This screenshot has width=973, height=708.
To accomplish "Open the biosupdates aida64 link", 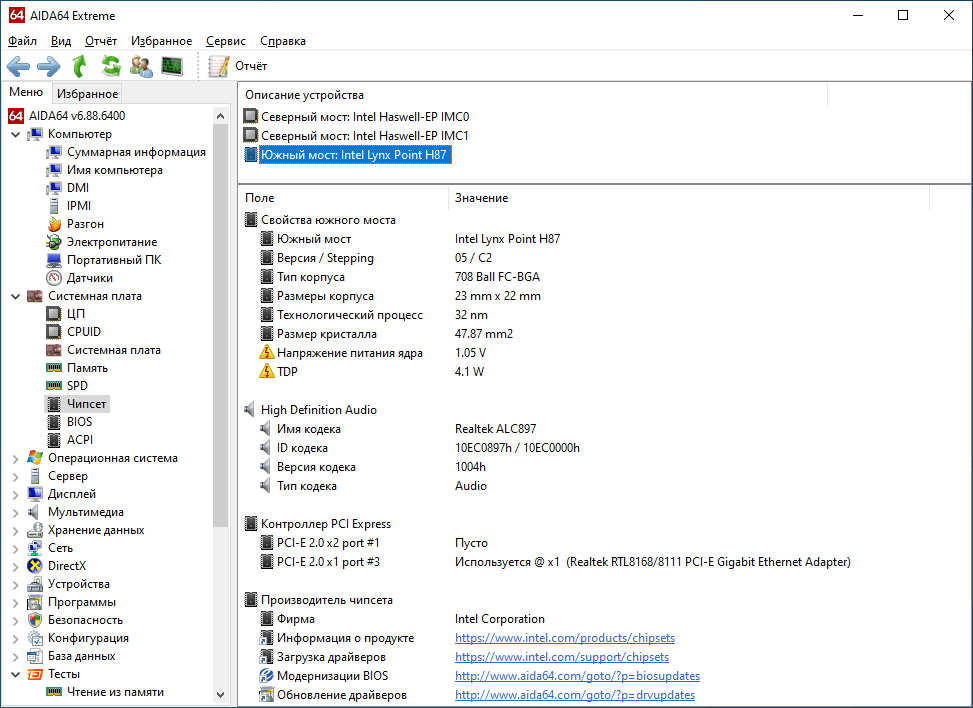I will click(x=577, y=676).
